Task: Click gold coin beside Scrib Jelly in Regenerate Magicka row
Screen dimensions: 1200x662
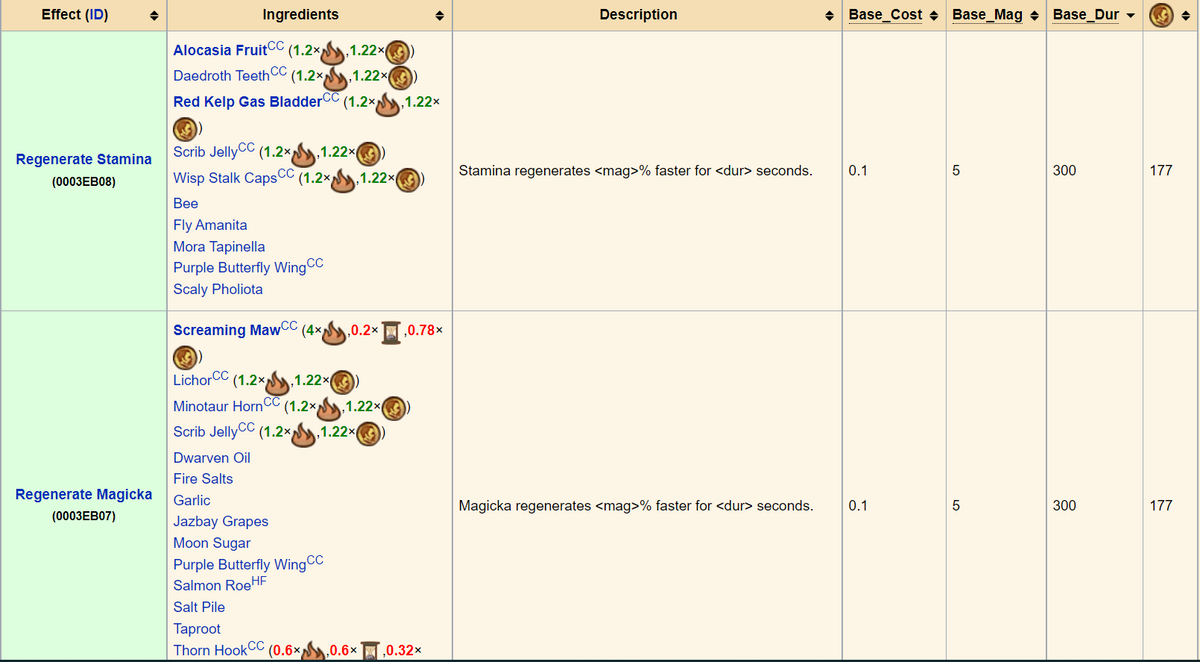Action: pos(370,434)
